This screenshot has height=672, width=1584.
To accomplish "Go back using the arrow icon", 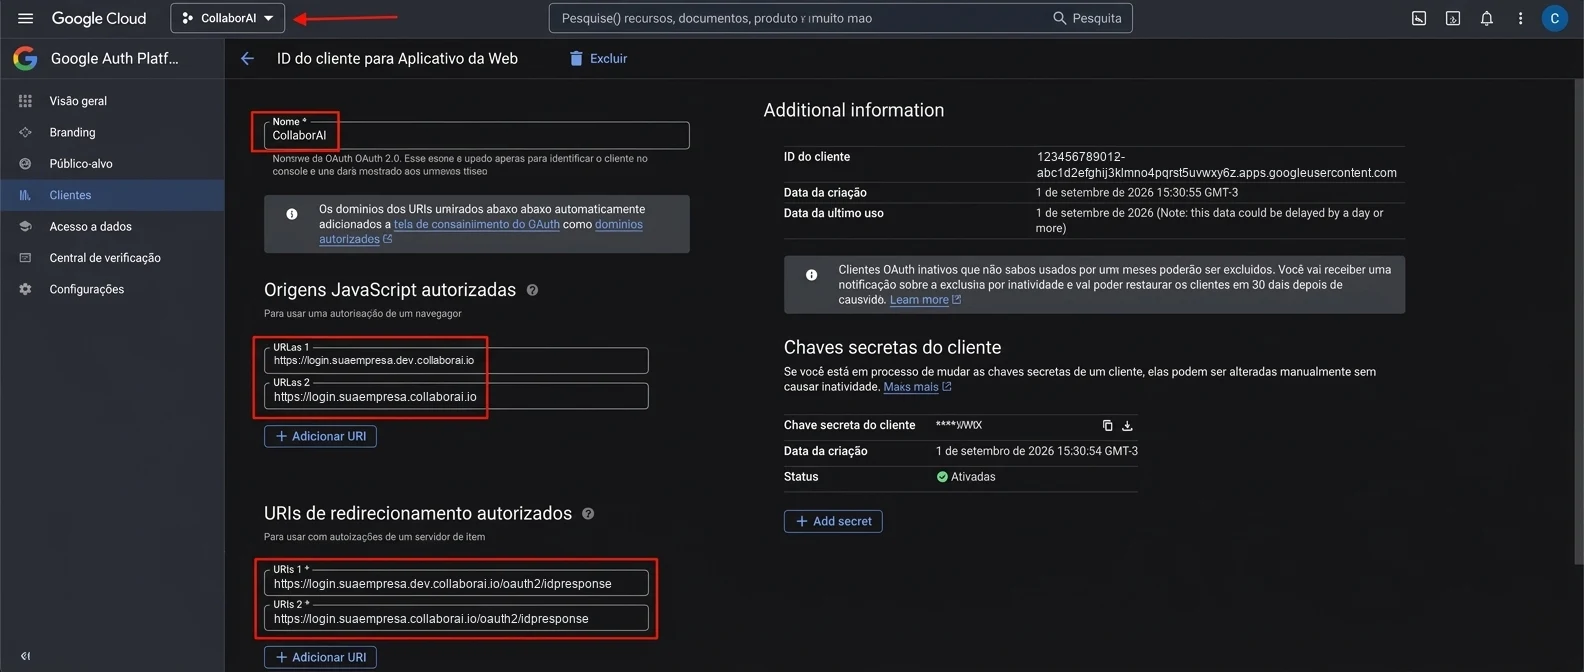I will coord(247,58).
